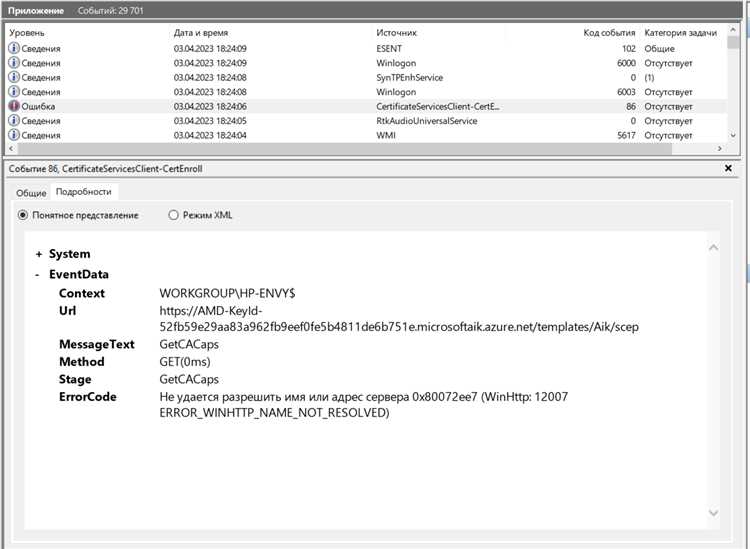The width and height of the screenshot is (750, 549).
Task: Click the Method field label
Action: 81,362
